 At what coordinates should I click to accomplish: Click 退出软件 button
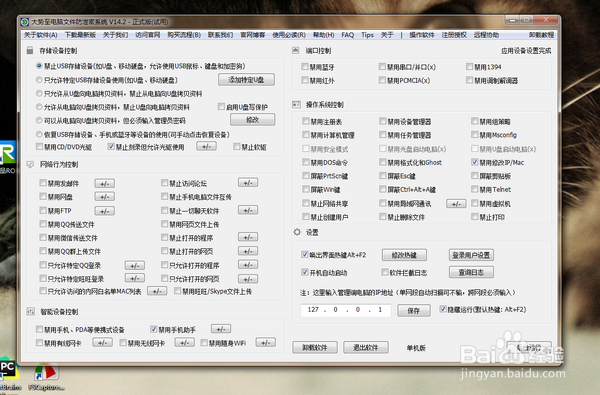[x=365, y=348]
